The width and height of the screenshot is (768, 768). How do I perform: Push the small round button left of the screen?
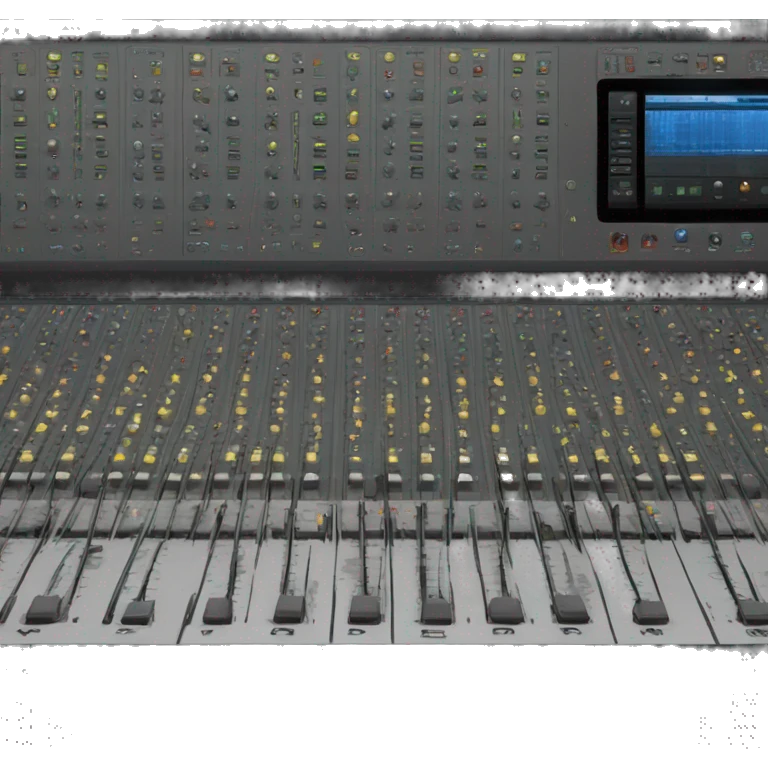(571, 185)
